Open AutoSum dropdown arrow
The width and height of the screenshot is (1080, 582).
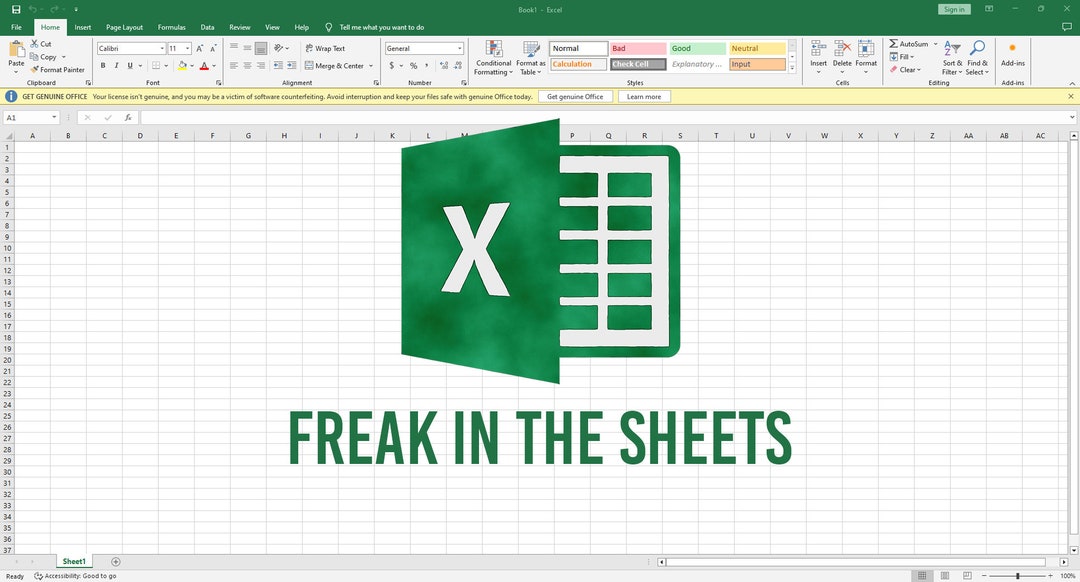click(935, 43)
